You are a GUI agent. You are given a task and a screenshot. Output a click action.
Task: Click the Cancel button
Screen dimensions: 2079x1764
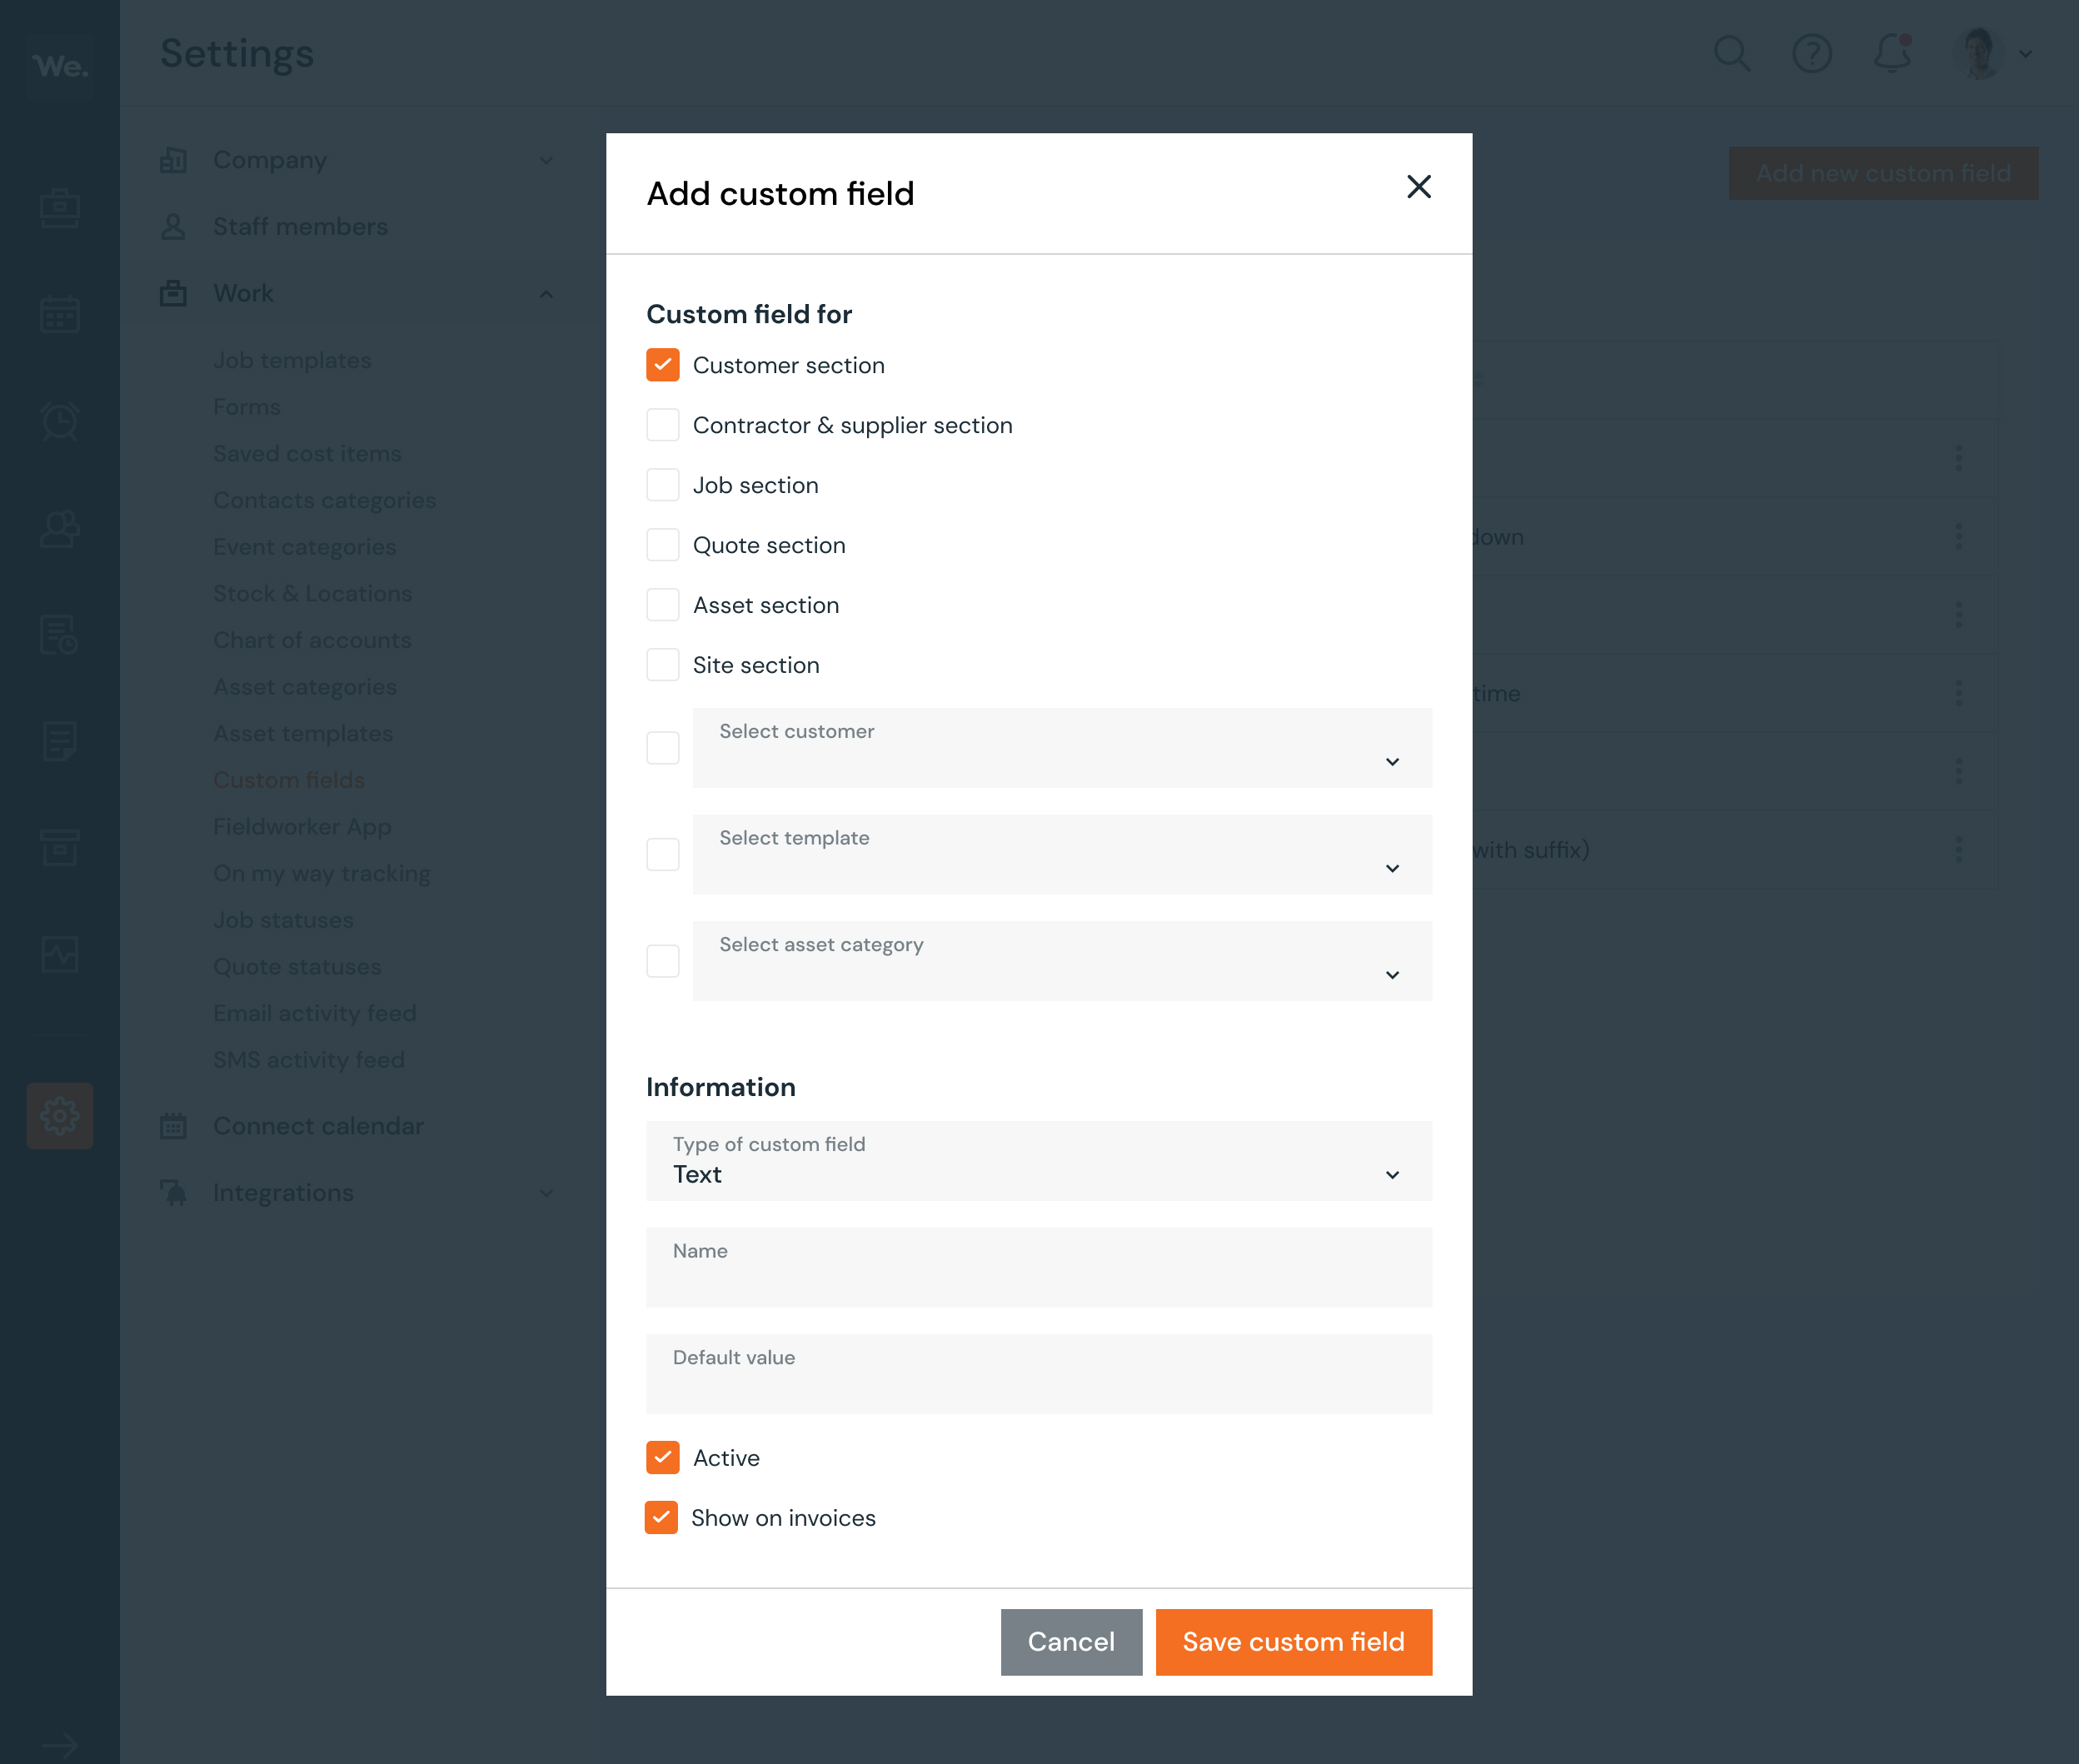click(x=1071, y=1642)
